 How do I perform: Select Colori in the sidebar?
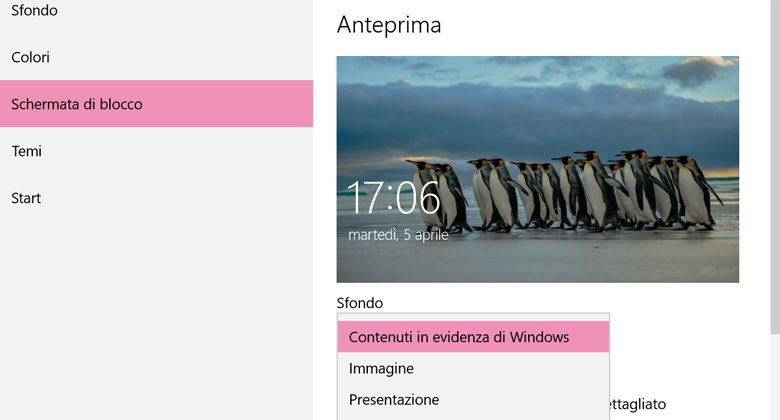30,57
